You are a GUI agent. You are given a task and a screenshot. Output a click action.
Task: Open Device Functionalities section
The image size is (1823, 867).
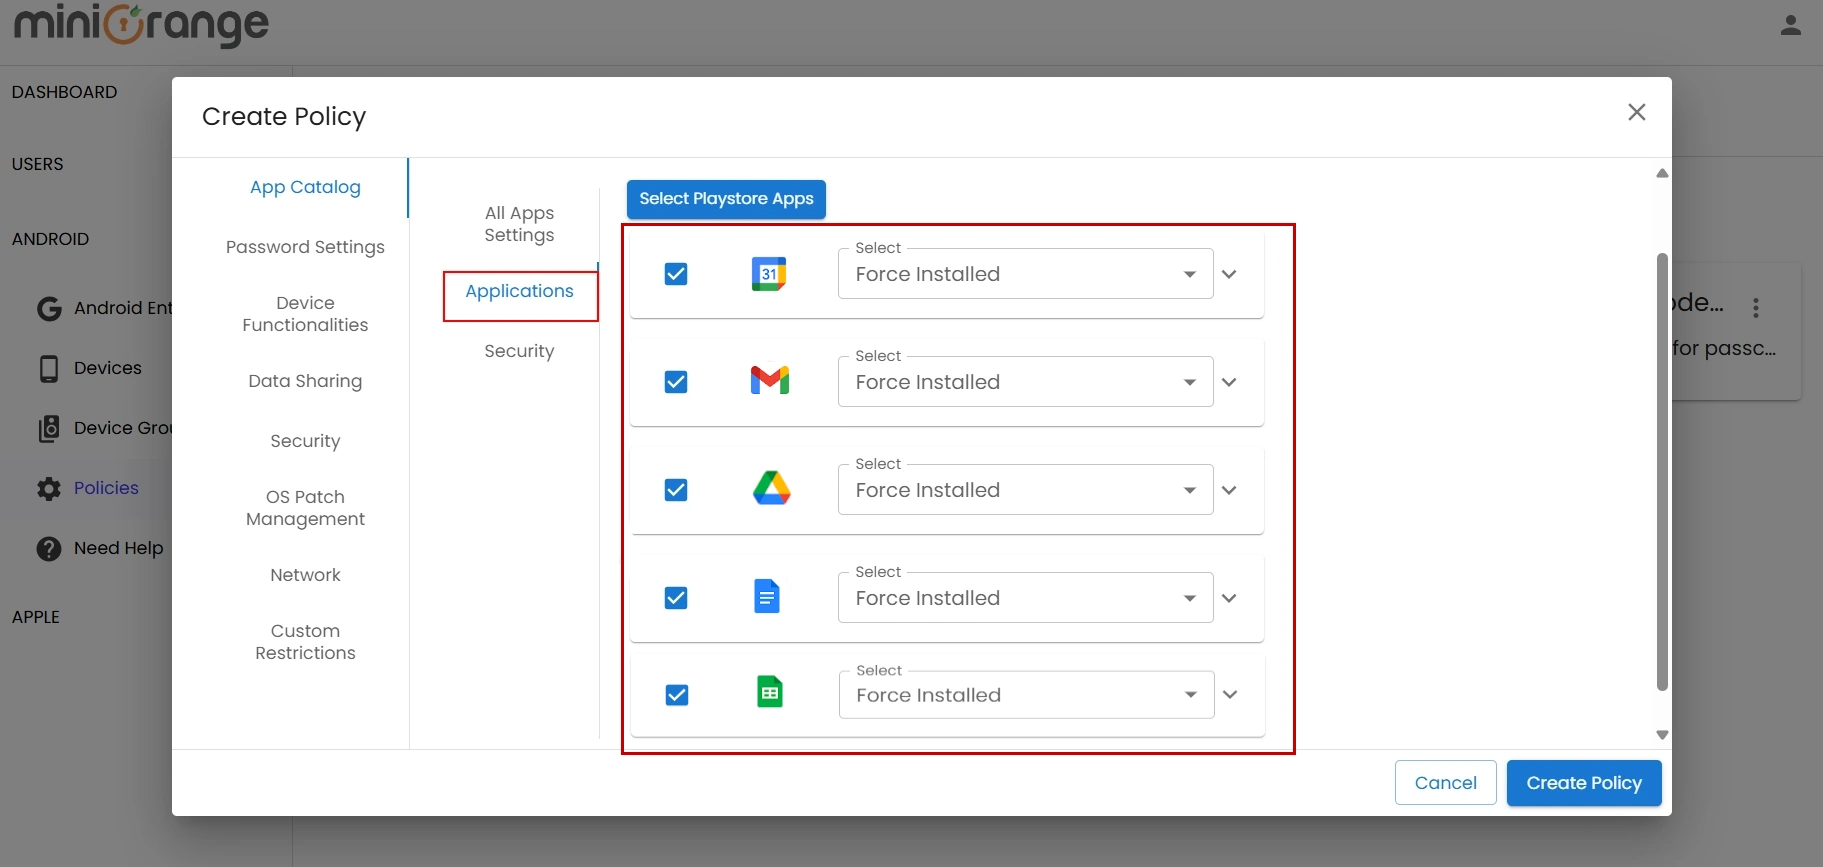pos(305,314)
